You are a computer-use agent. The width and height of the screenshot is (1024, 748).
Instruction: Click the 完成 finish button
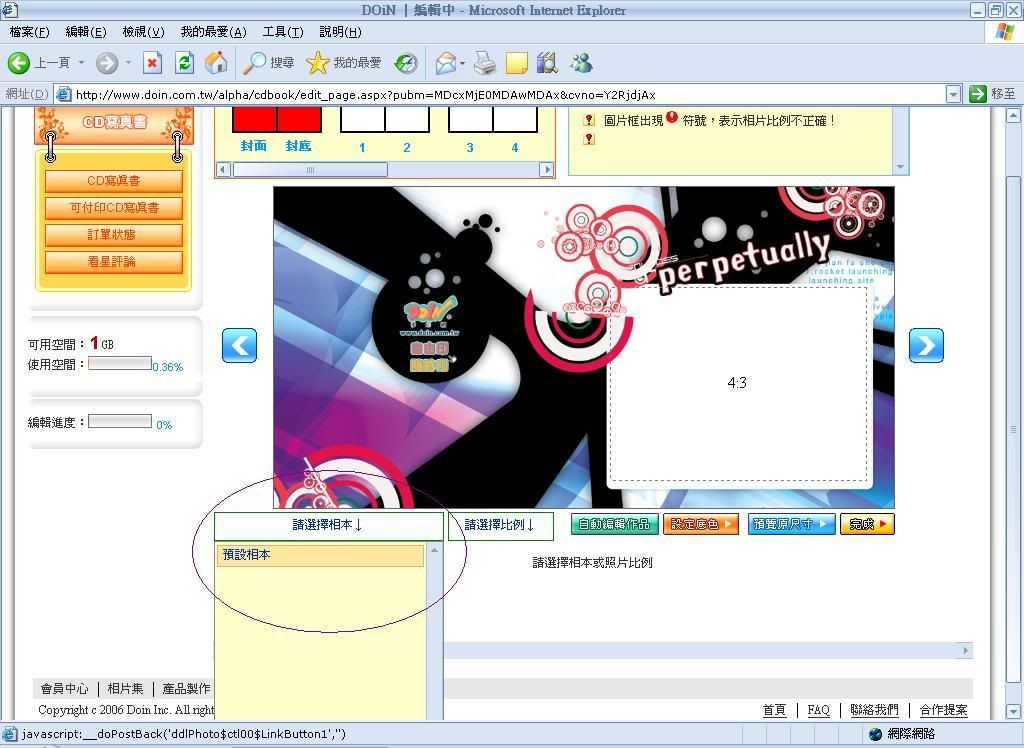[x=866, y=524]
